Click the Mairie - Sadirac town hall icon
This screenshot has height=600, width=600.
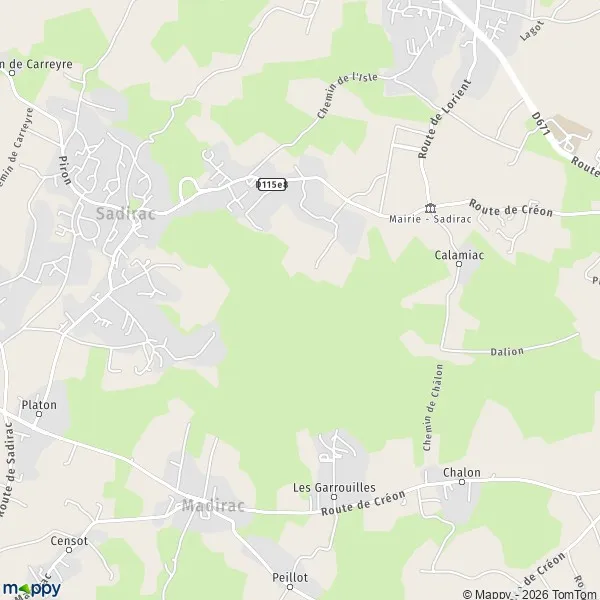[430, 208]
